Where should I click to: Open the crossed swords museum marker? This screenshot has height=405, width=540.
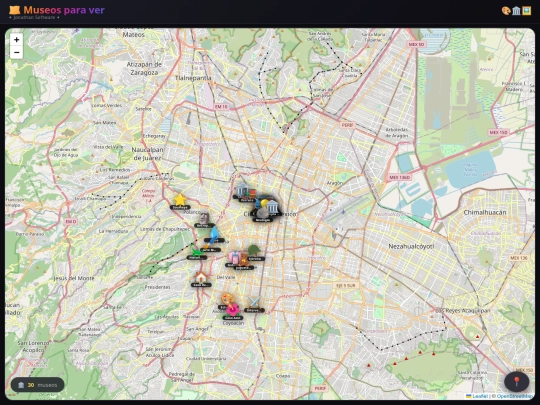(255, 302)
